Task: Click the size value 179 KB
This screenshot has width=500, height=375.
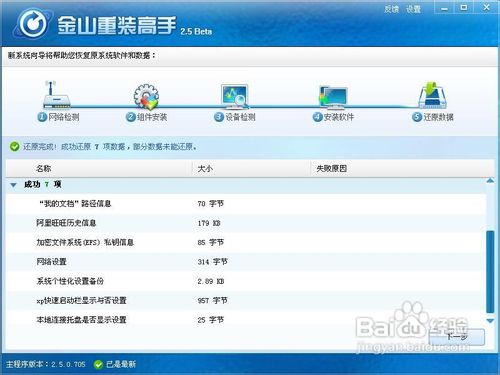Action: pyautogui.click(x=209, y=223)
